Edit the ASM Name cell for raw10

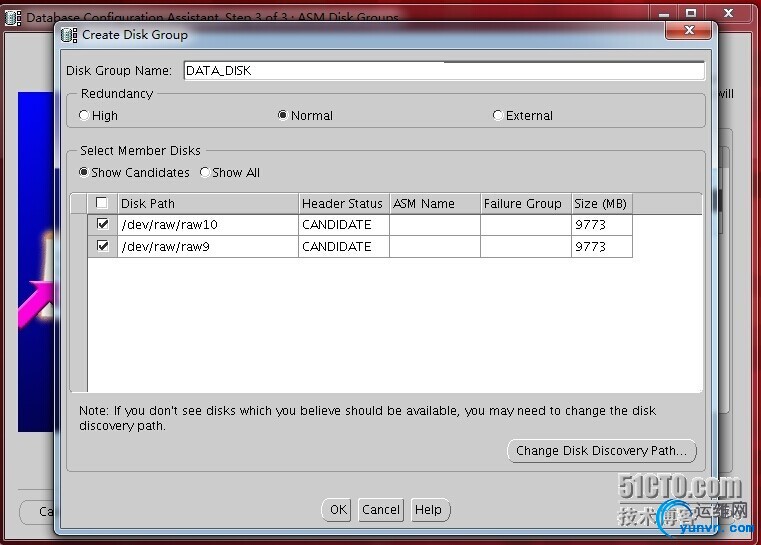click(x=435, y=225)
